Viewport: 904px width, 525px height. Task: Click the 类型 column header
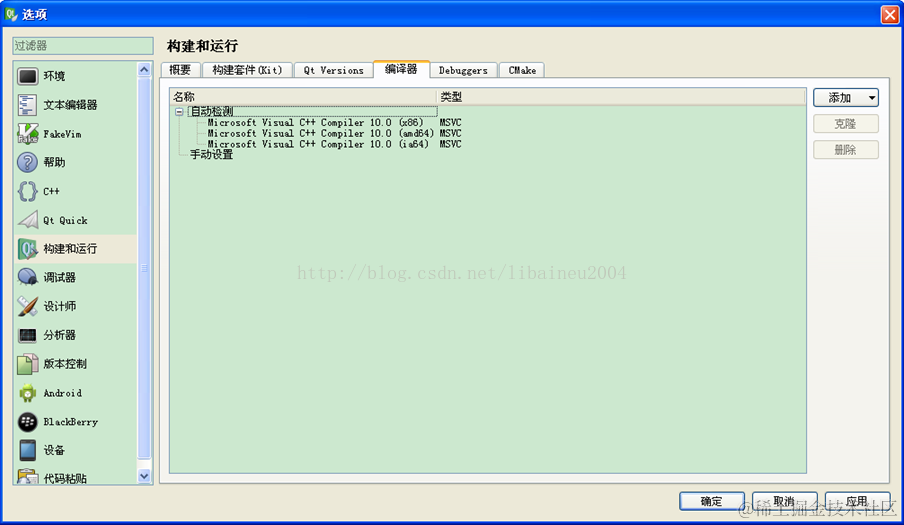(x=621, y=97)
